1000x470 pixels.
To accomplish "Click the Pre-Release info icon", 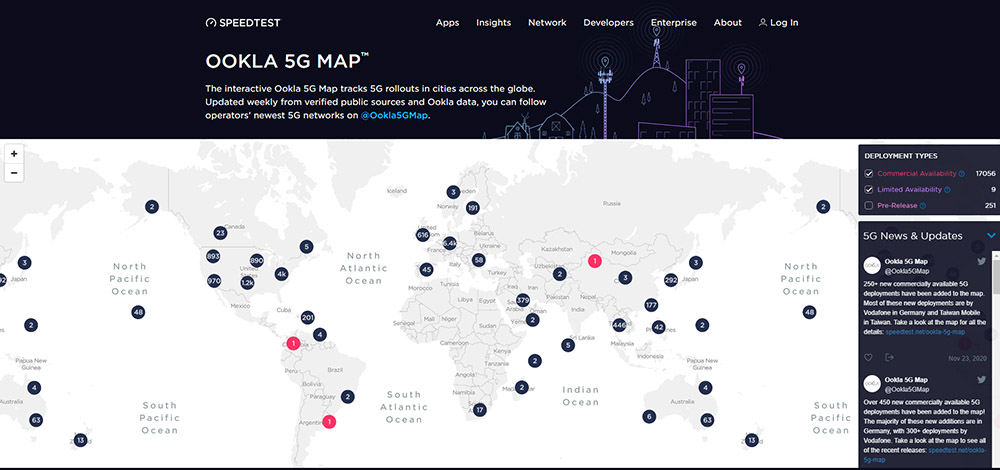I will pyautogui.click(x=922, y=206).
